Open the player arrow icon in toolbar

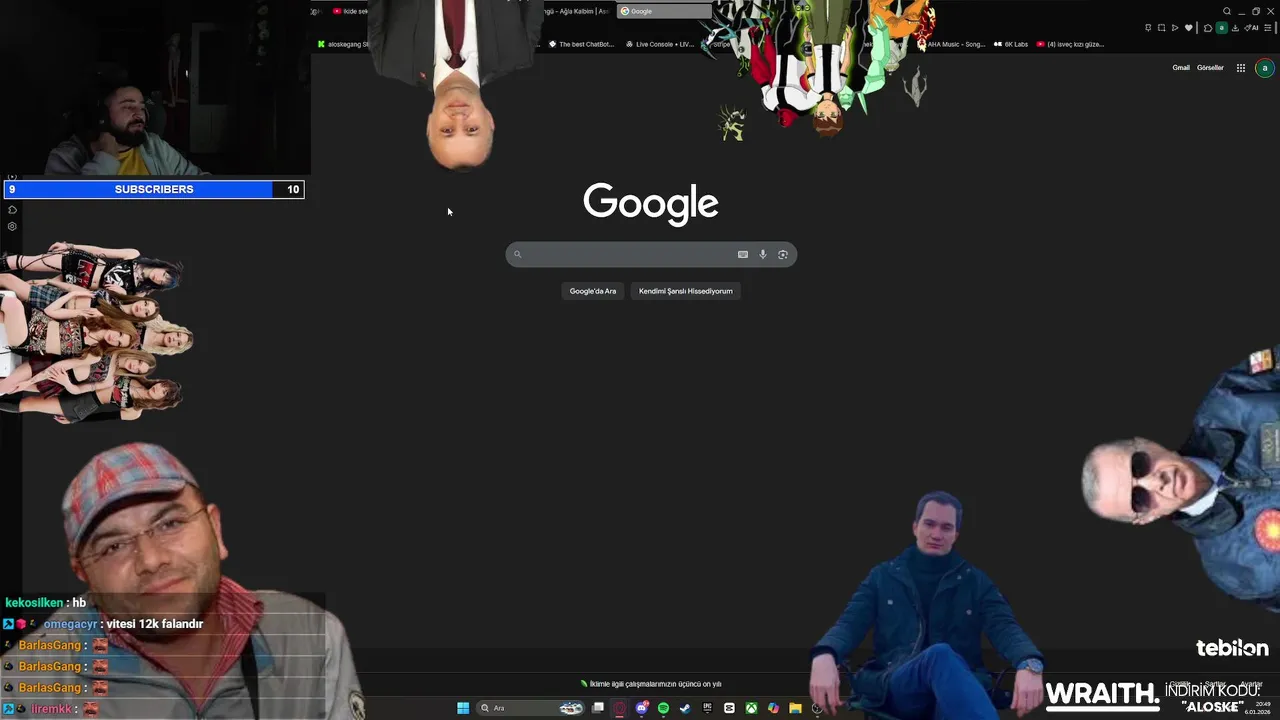(x=1175, y=28)
